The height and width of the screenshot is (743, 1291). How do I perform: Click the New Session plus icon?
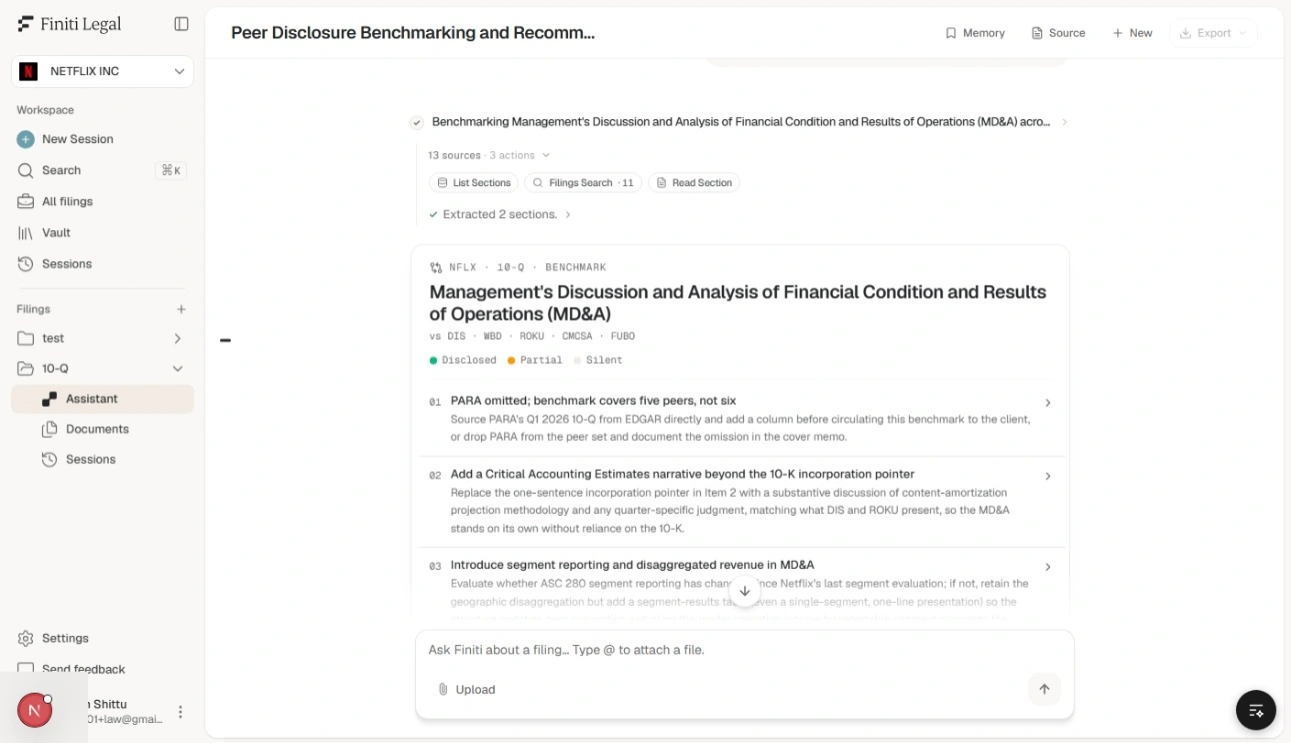click(x=25, y=139)
